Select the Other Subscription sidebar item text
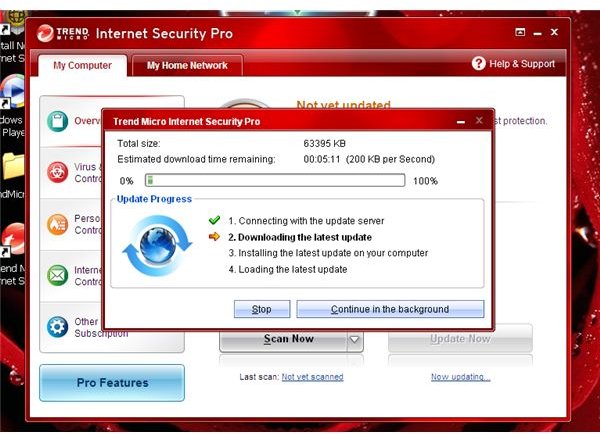The width and height of the screenshot is (600, 434). click(x=101, y=328)
